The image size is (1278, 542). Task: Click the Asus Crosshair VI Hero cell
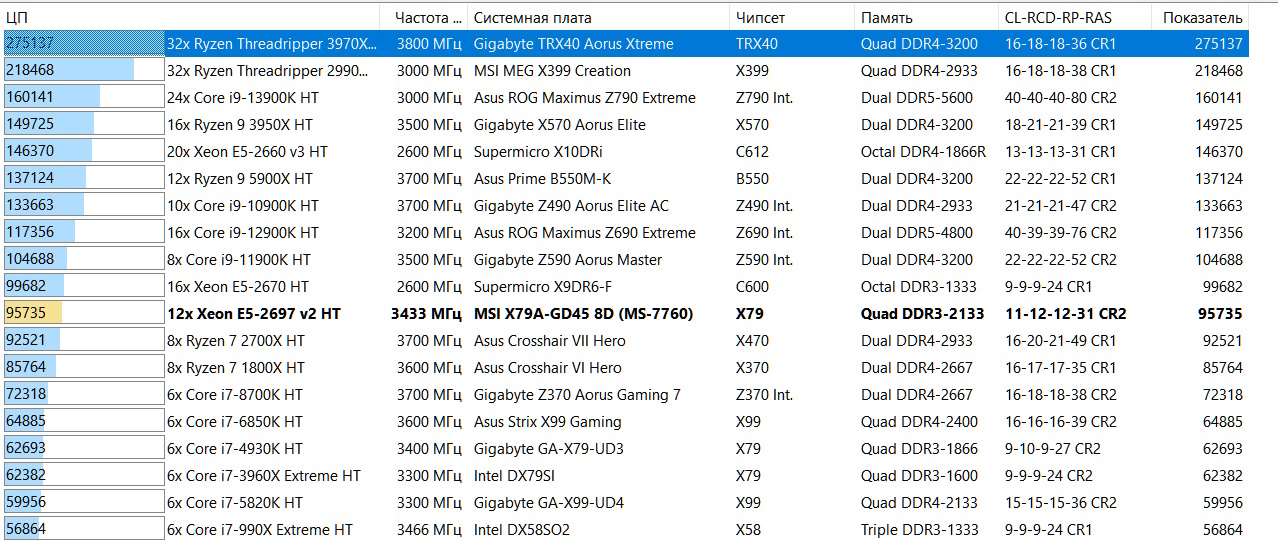547,368
